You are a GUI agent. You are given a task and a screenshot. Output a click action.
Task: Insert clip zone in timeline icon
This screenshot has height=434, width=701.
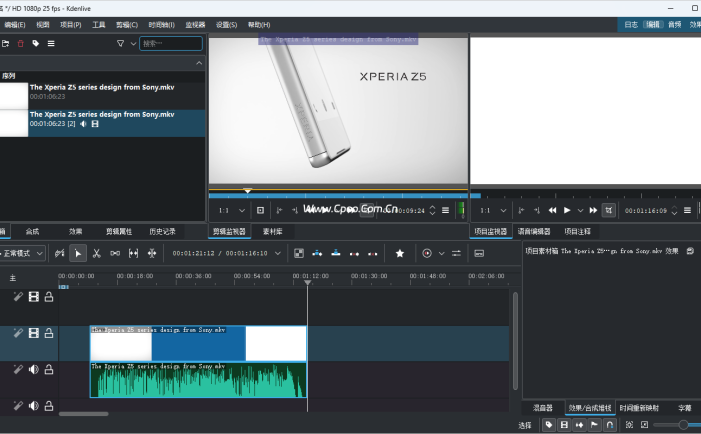(317, 253)
